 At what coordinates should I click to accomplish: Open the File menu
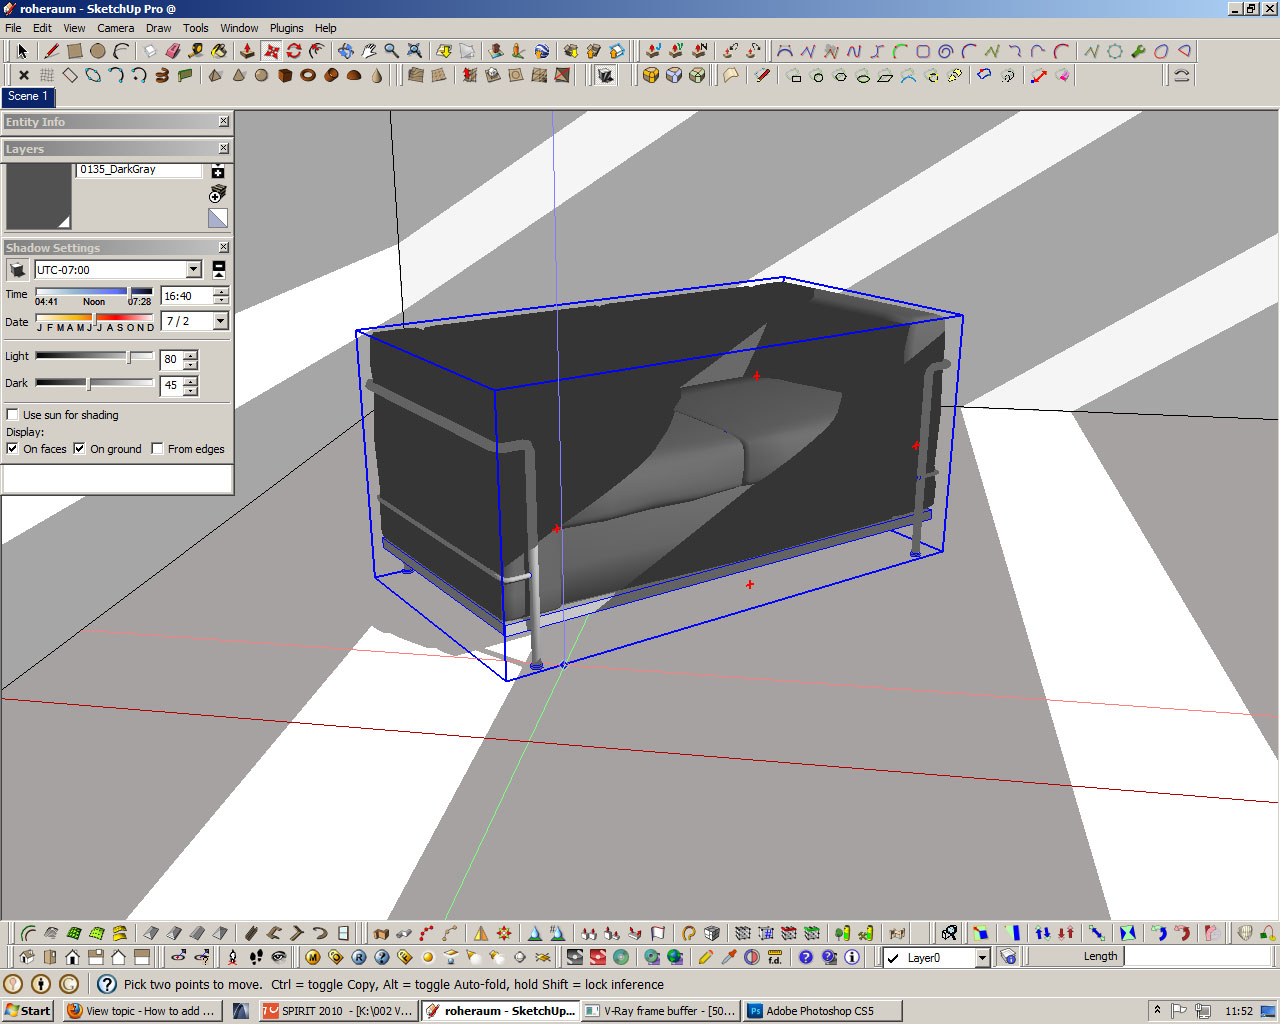point(13,28)
